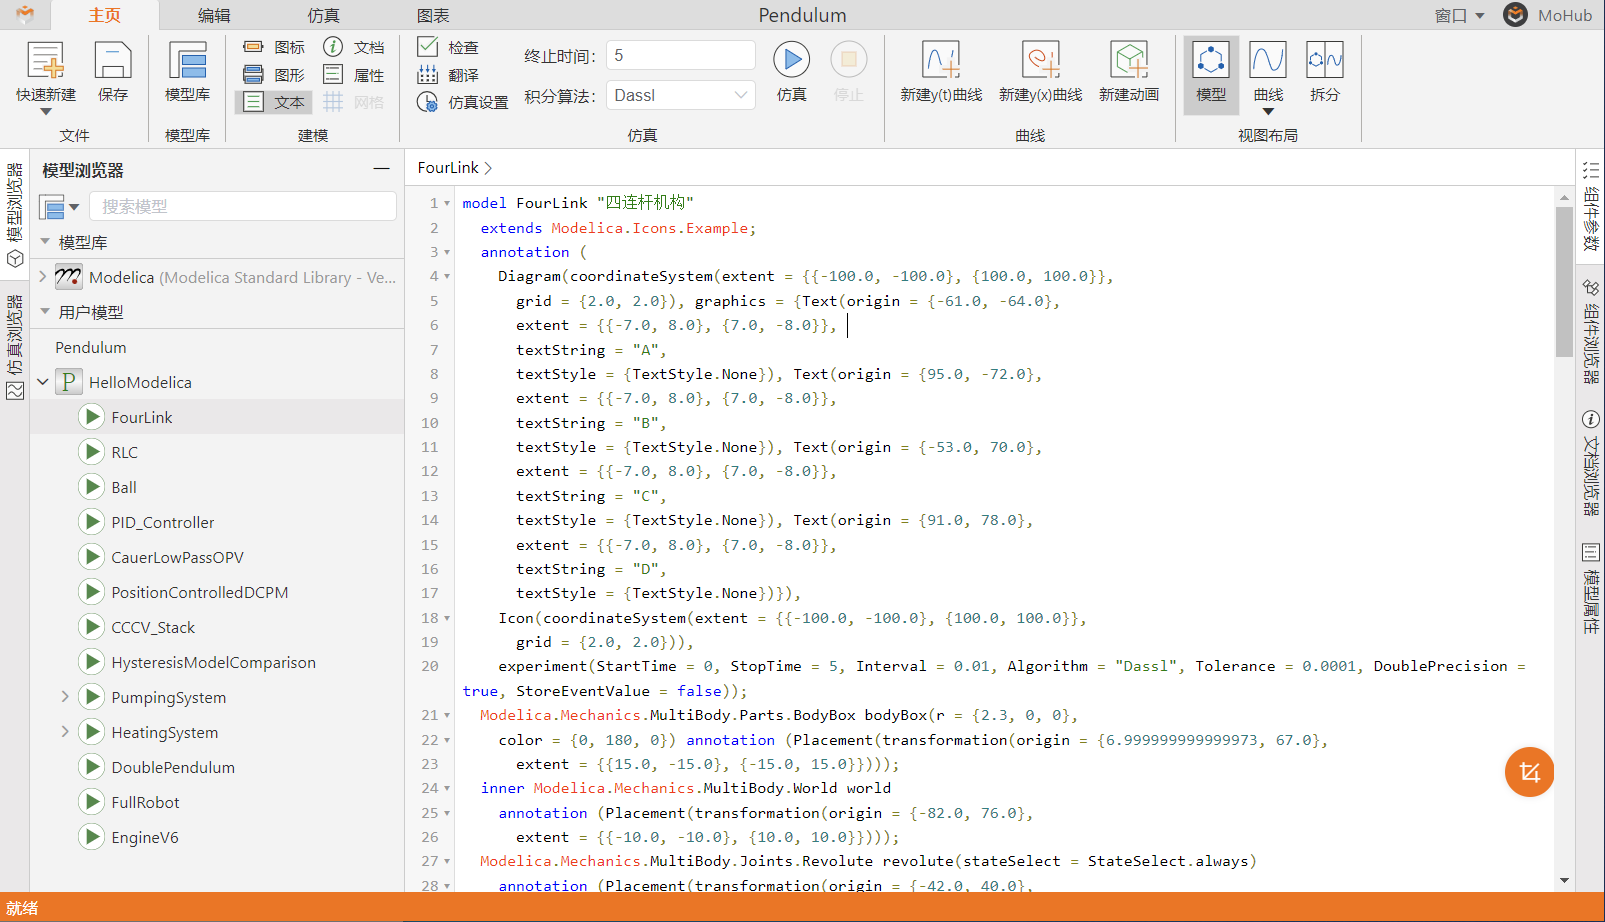Open the 文档 documentation view
This screenshot has width=1605, height=922.
pyautogui.click(x=354, y=47)
